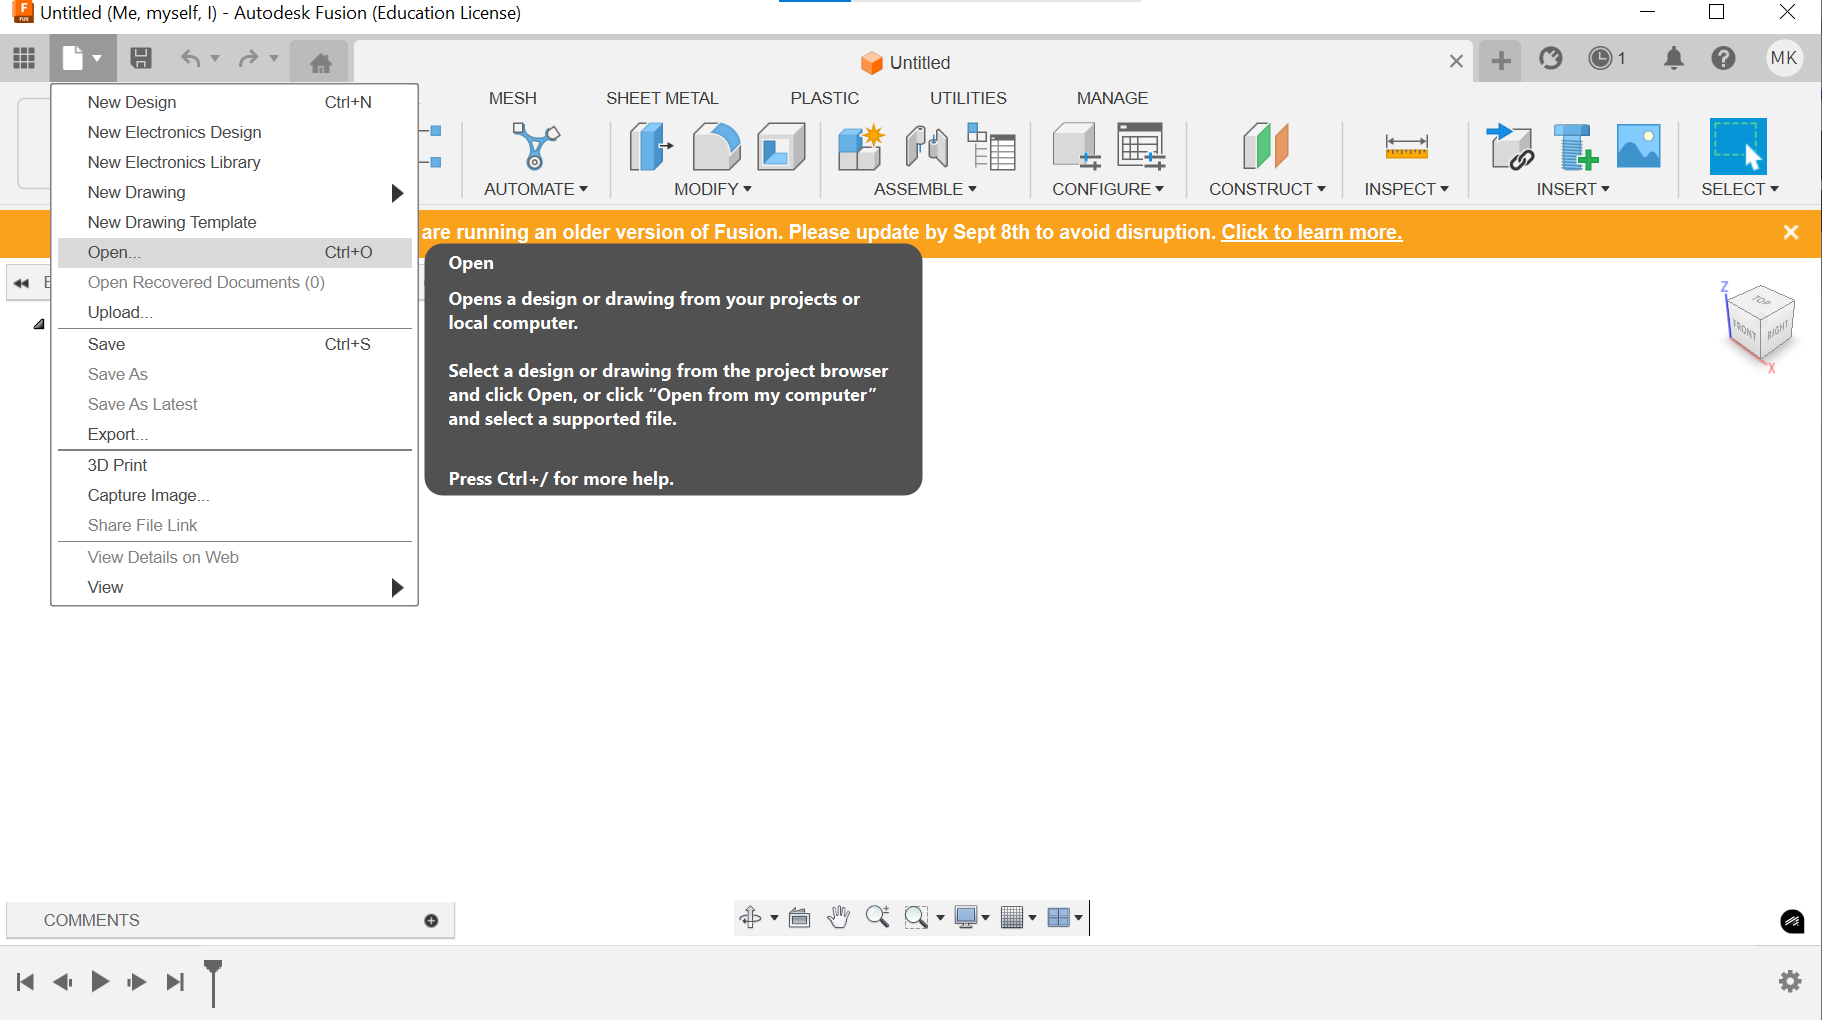Click the Redo arrow
This screenshot has width=1822, height=1020.
pyautogui.click(x=248, y=58)
